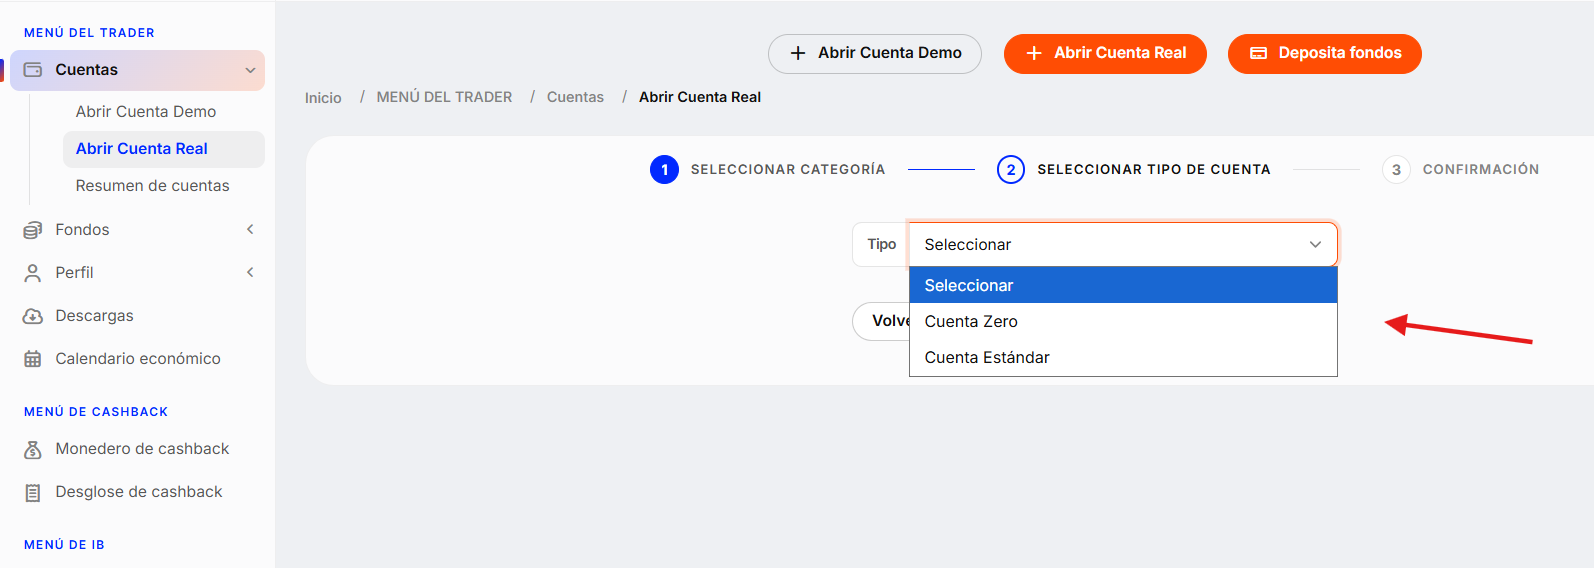Choose Cuenta Zero from the Tipo dropdown
This screenshot has width=1594, height=568.
[x=1123, y=321]
